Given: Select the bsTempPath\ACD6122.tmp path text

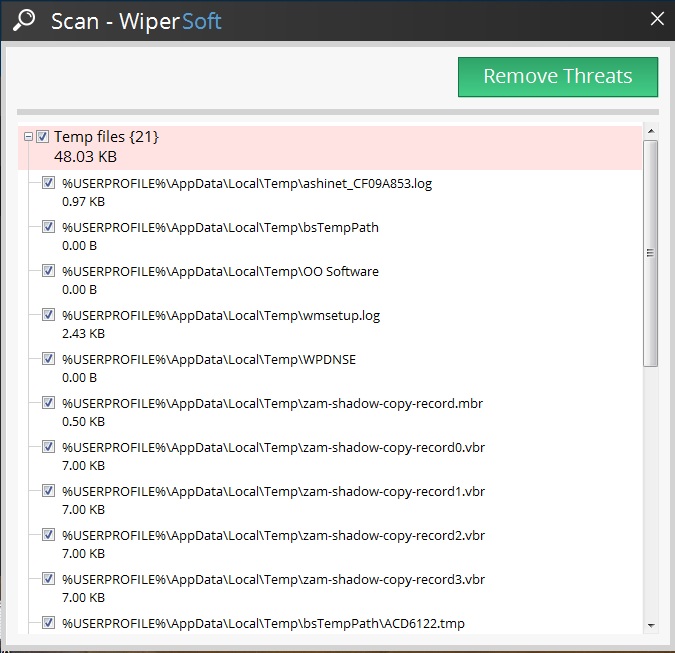Looking at the screenshot, I should [263, 624].
